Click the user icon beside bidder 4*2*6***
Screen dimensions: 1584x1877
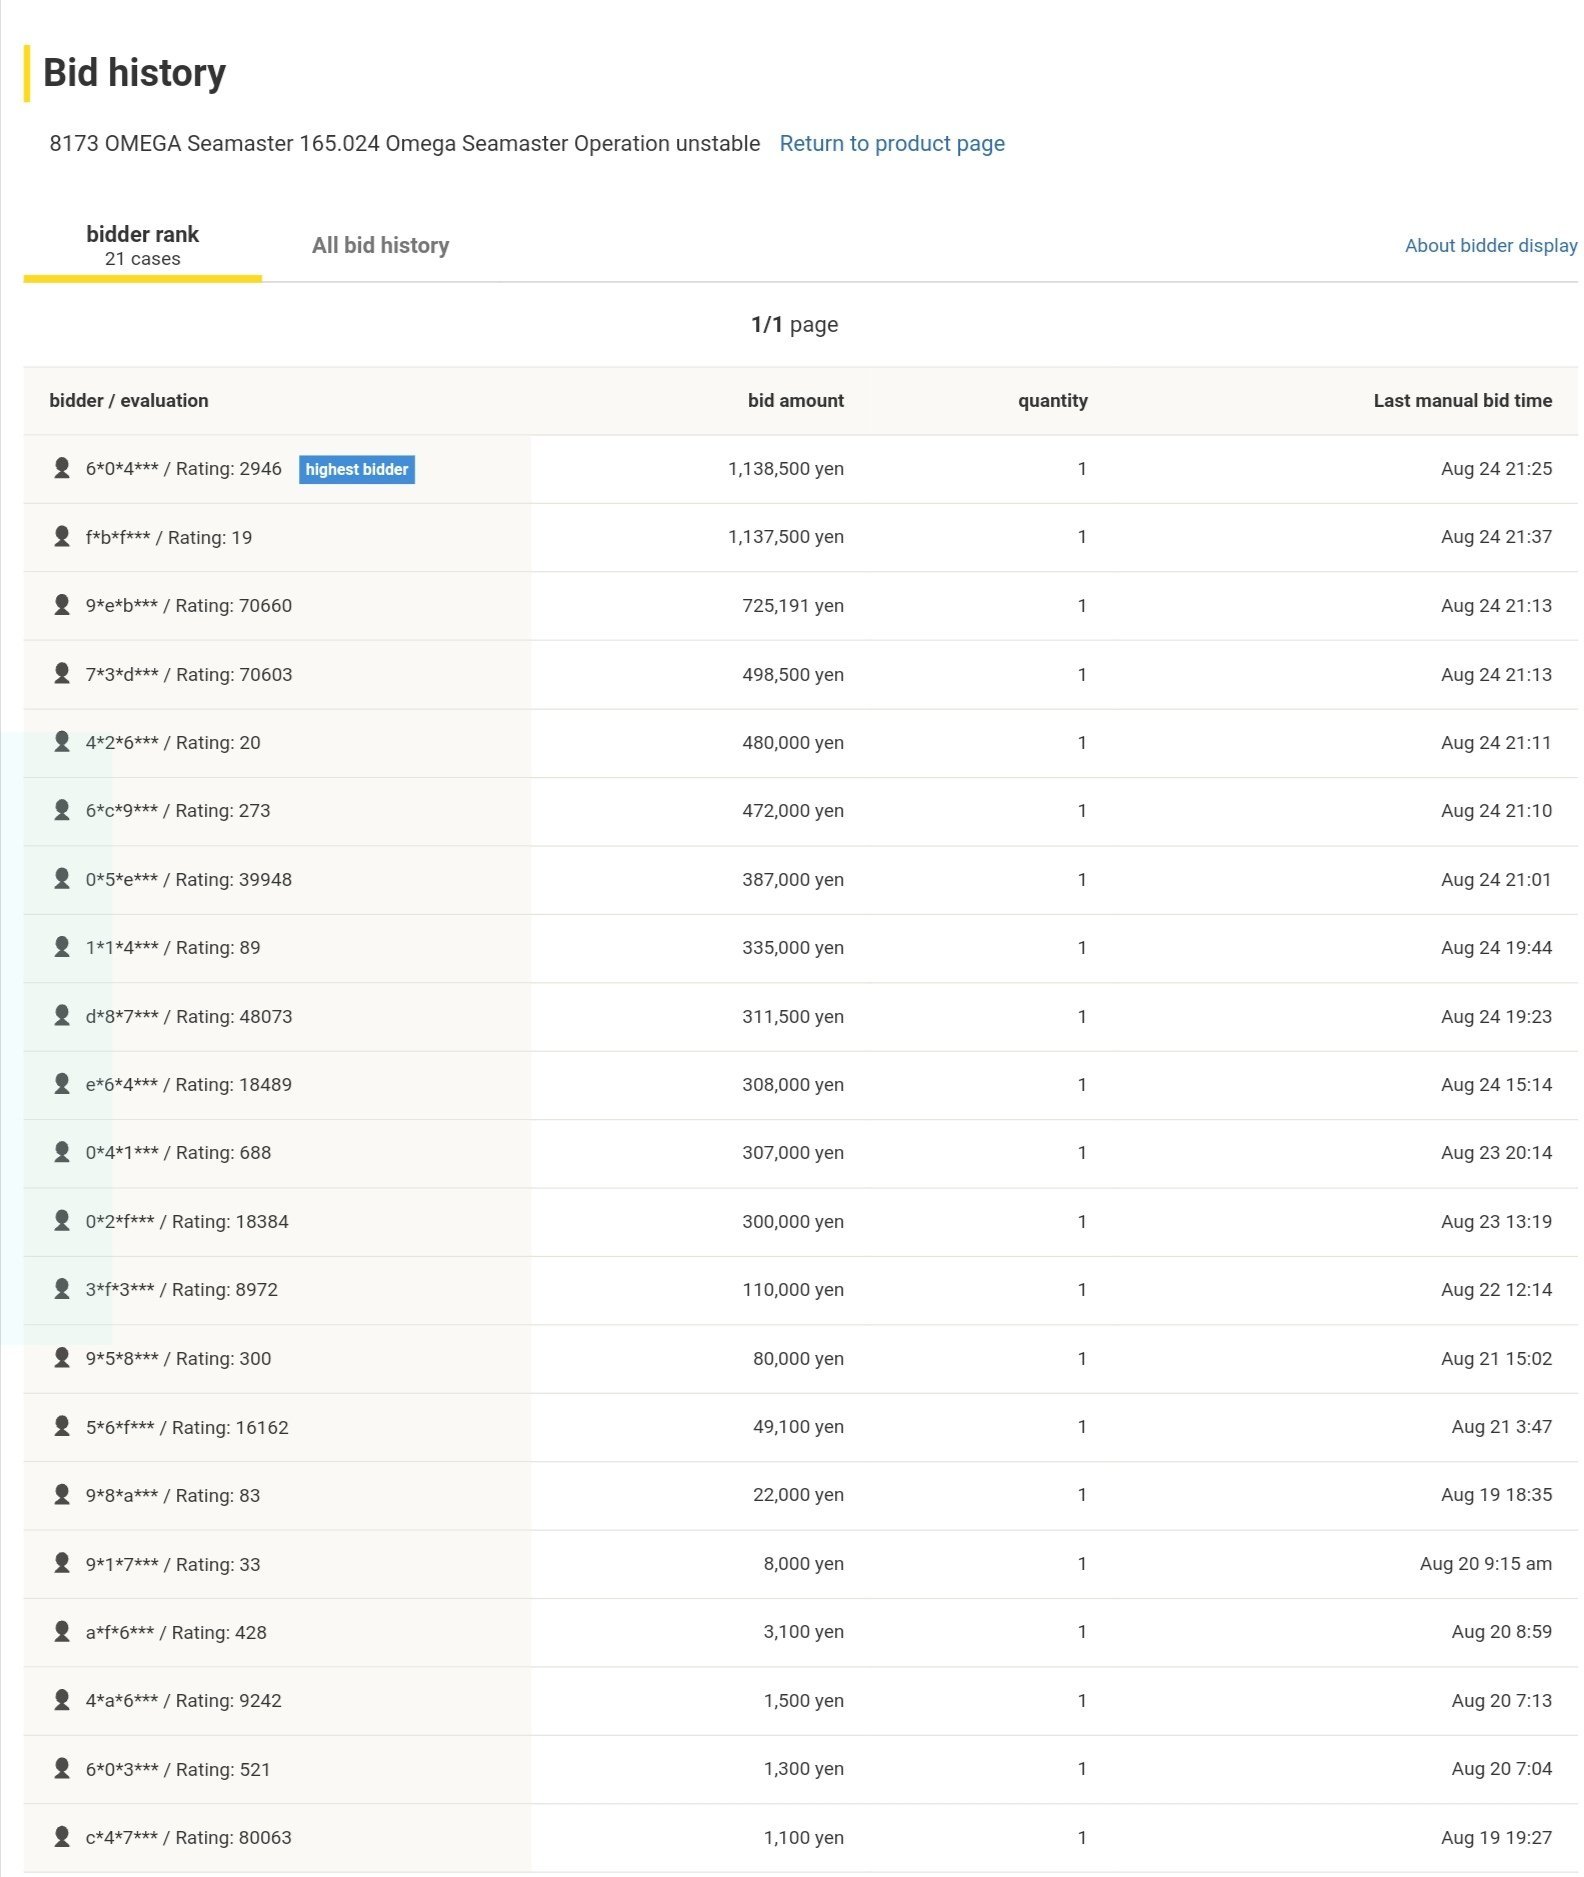62,742
